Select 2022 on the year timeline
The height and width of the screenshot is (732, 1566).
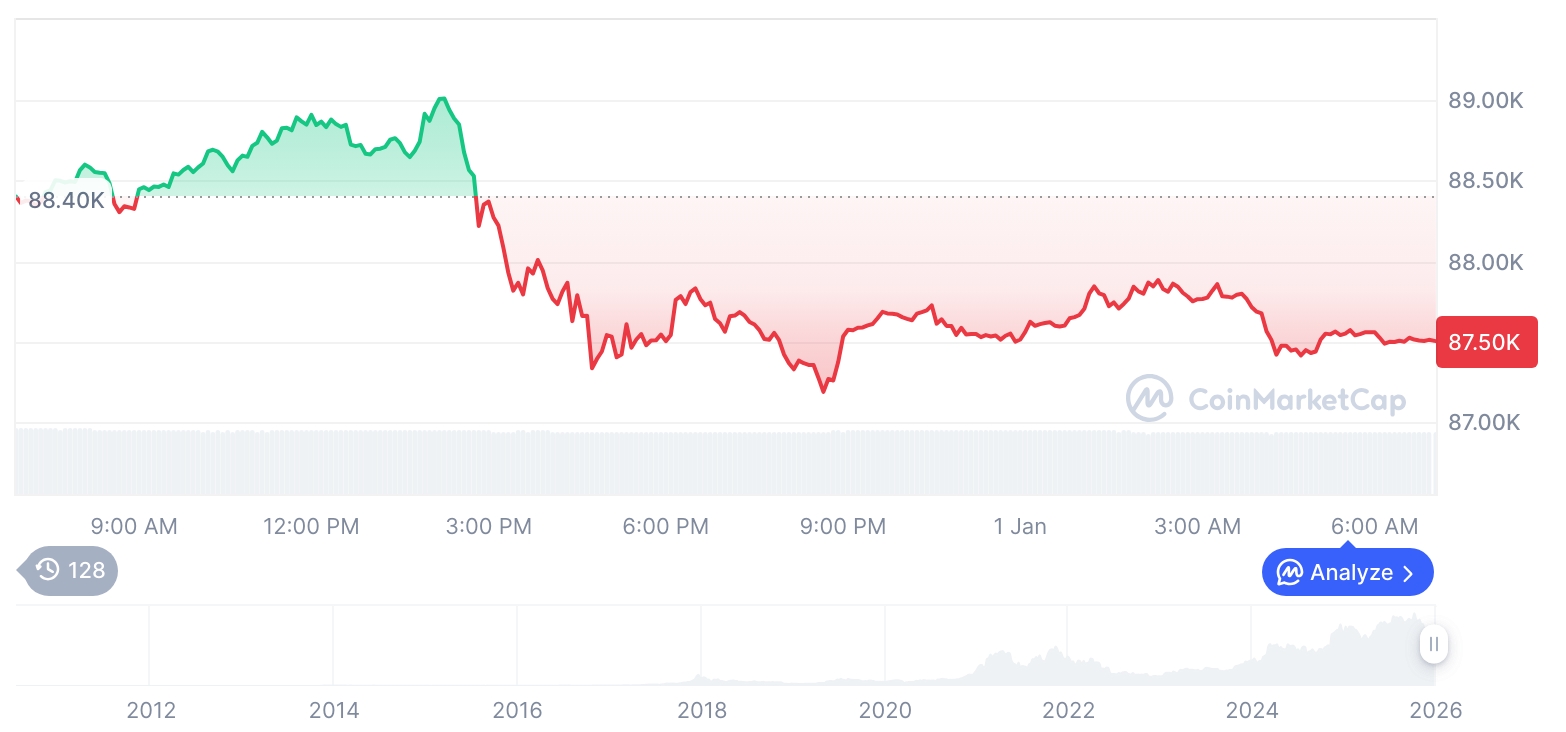1069,710
